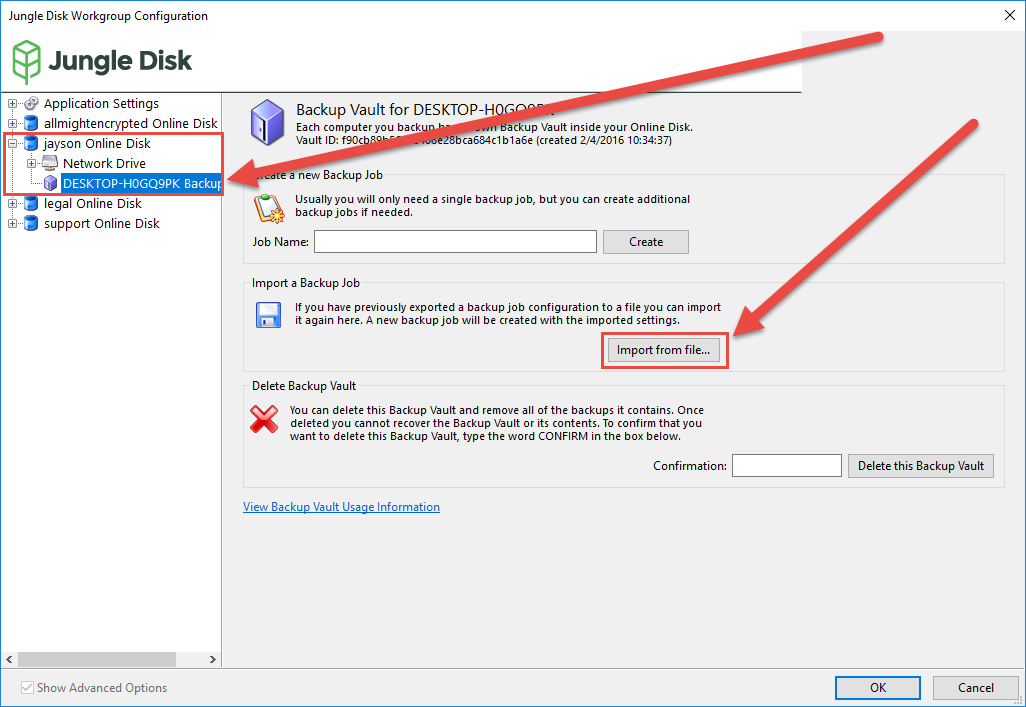Click the Network Drive computer icon
1026x707 pixels.
pyautogui.click(x=50, y=163)
